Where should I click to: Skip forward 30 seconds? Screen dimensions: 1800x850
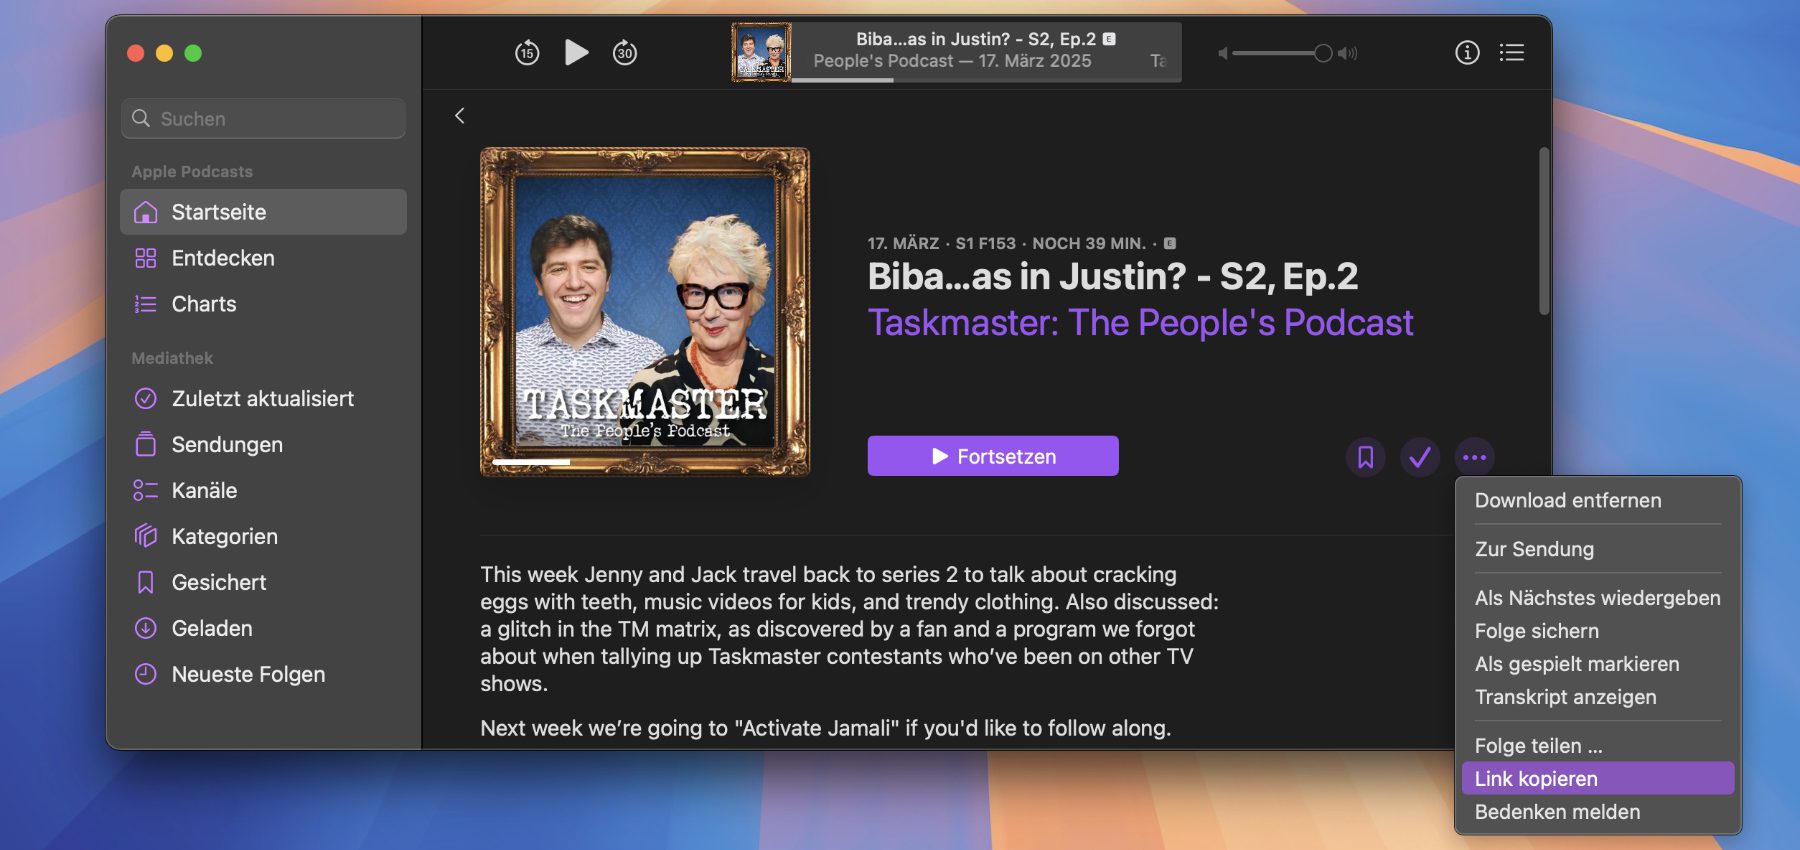[625, 53]
